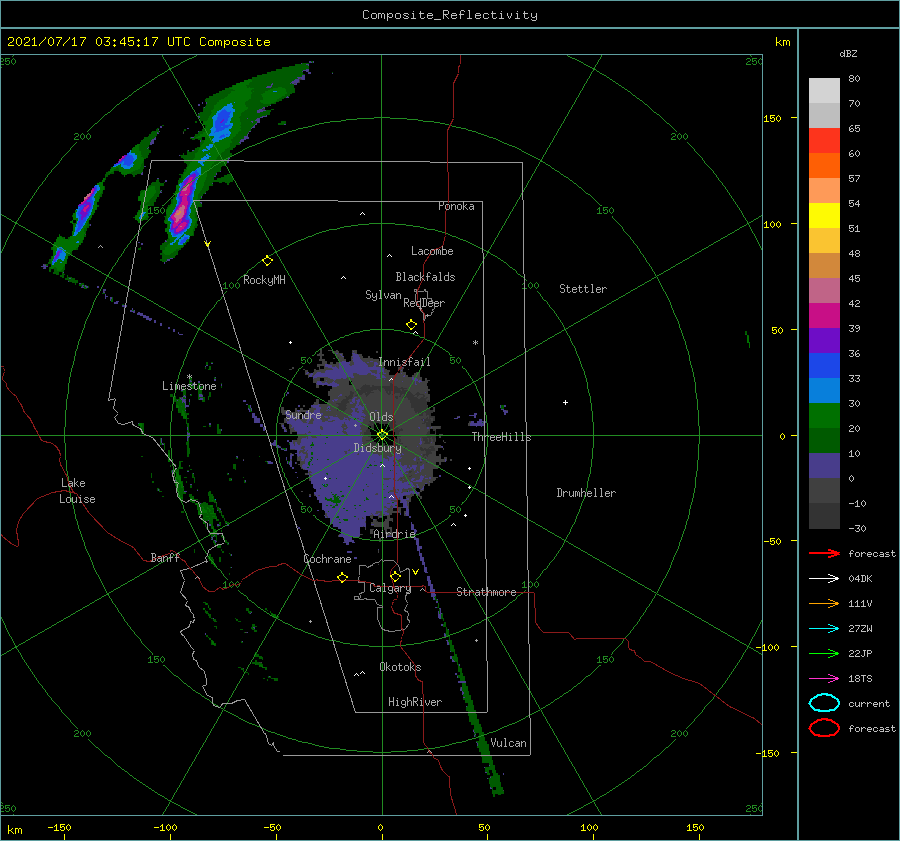900x841 pixels.
Task: Select the red forecast ellipse legend icon
Action: pos(824,728)
